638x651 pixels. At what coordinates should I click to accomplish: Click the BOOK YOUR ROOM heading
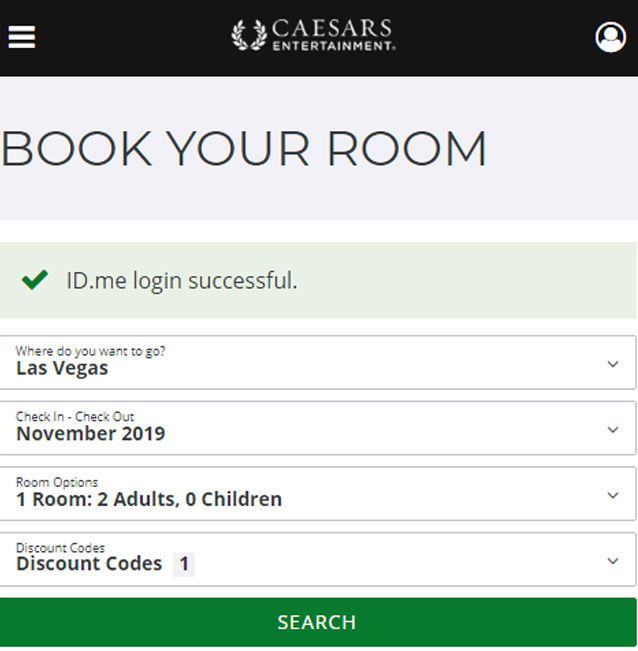[244, 149]
